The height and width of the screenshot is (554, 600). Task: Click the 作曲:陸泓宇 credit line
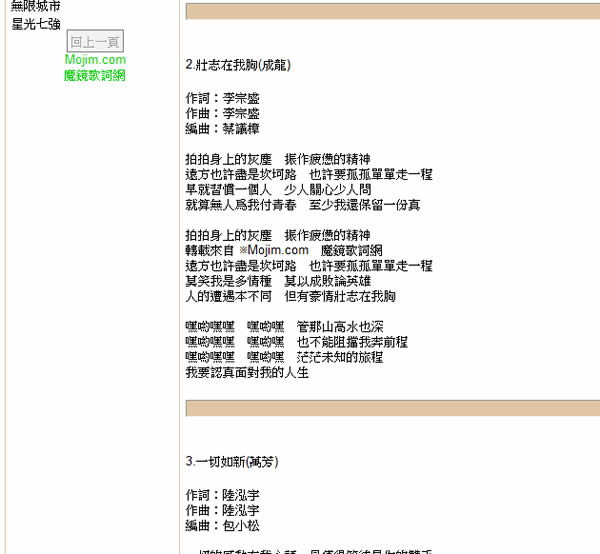tap(222, 510)
